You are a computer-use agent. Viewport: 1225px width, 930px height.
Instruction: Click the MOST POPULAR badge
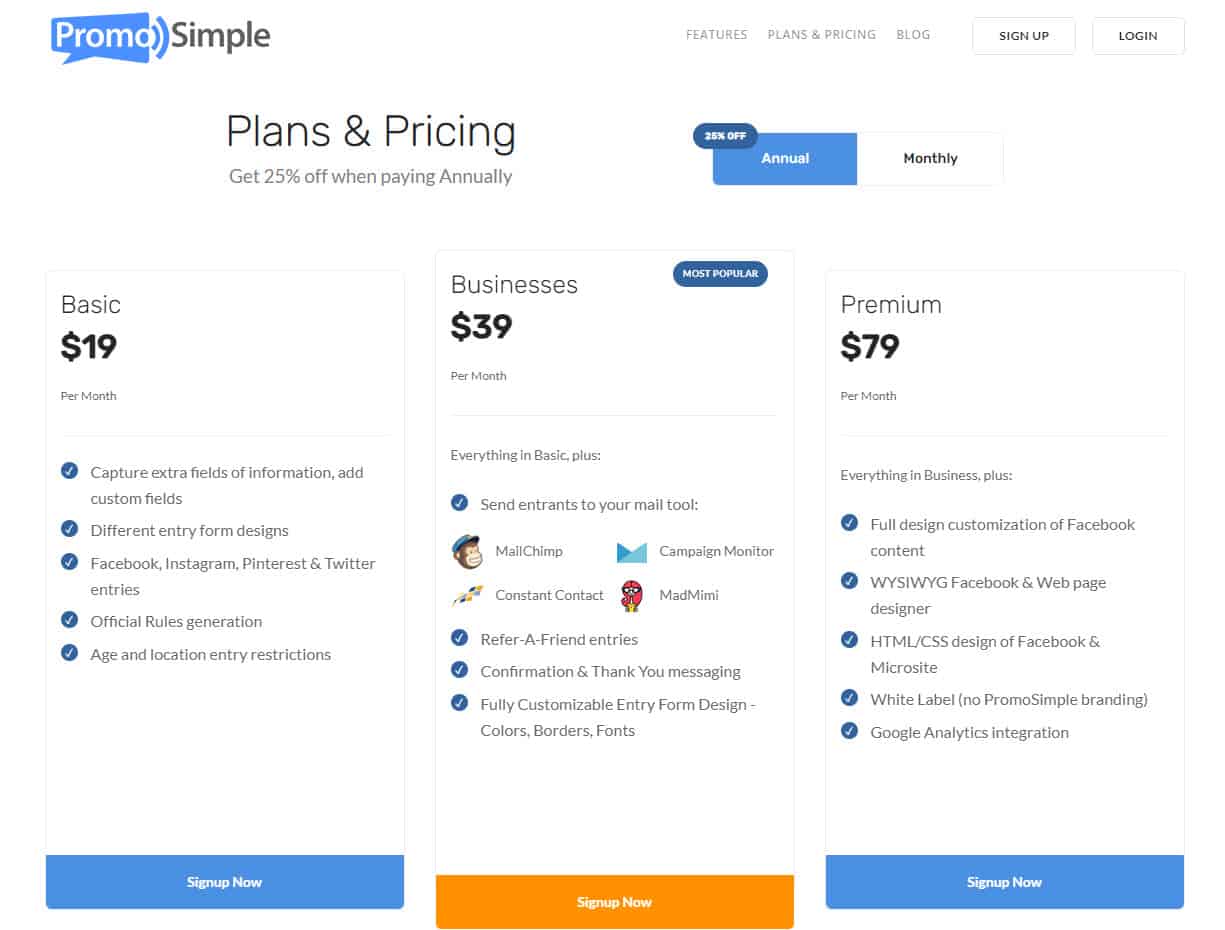[720, 273]
